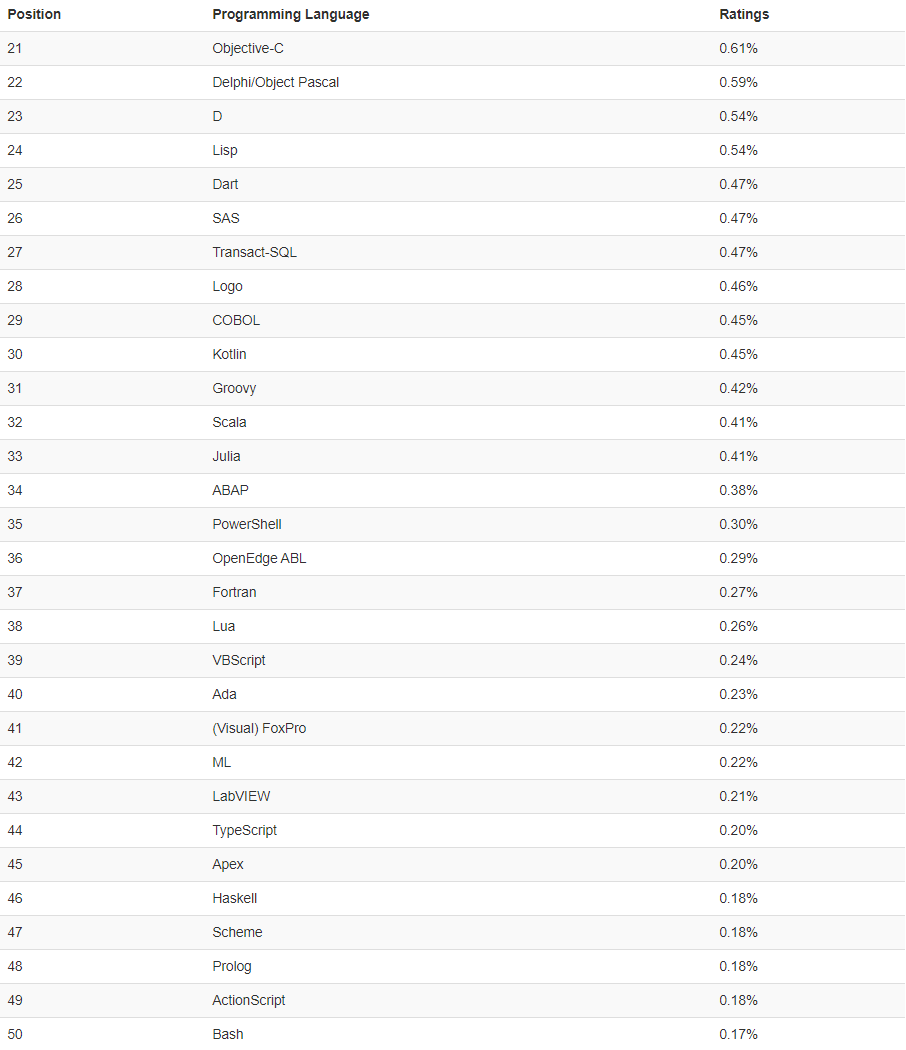Click the VBScript language name
This screenshot has width=906, height=1050.
pyautogui.click(x=238, y=661)
